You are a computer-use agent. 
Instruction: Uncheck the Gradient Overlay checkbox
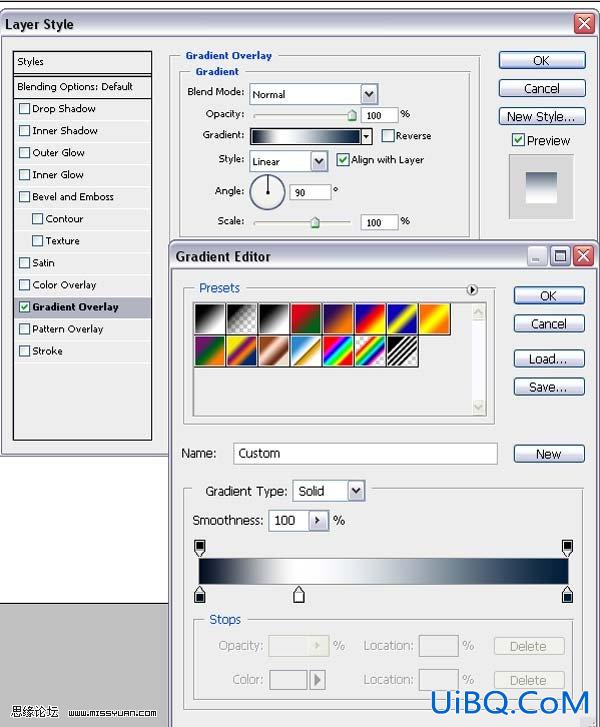coord(25,307)
